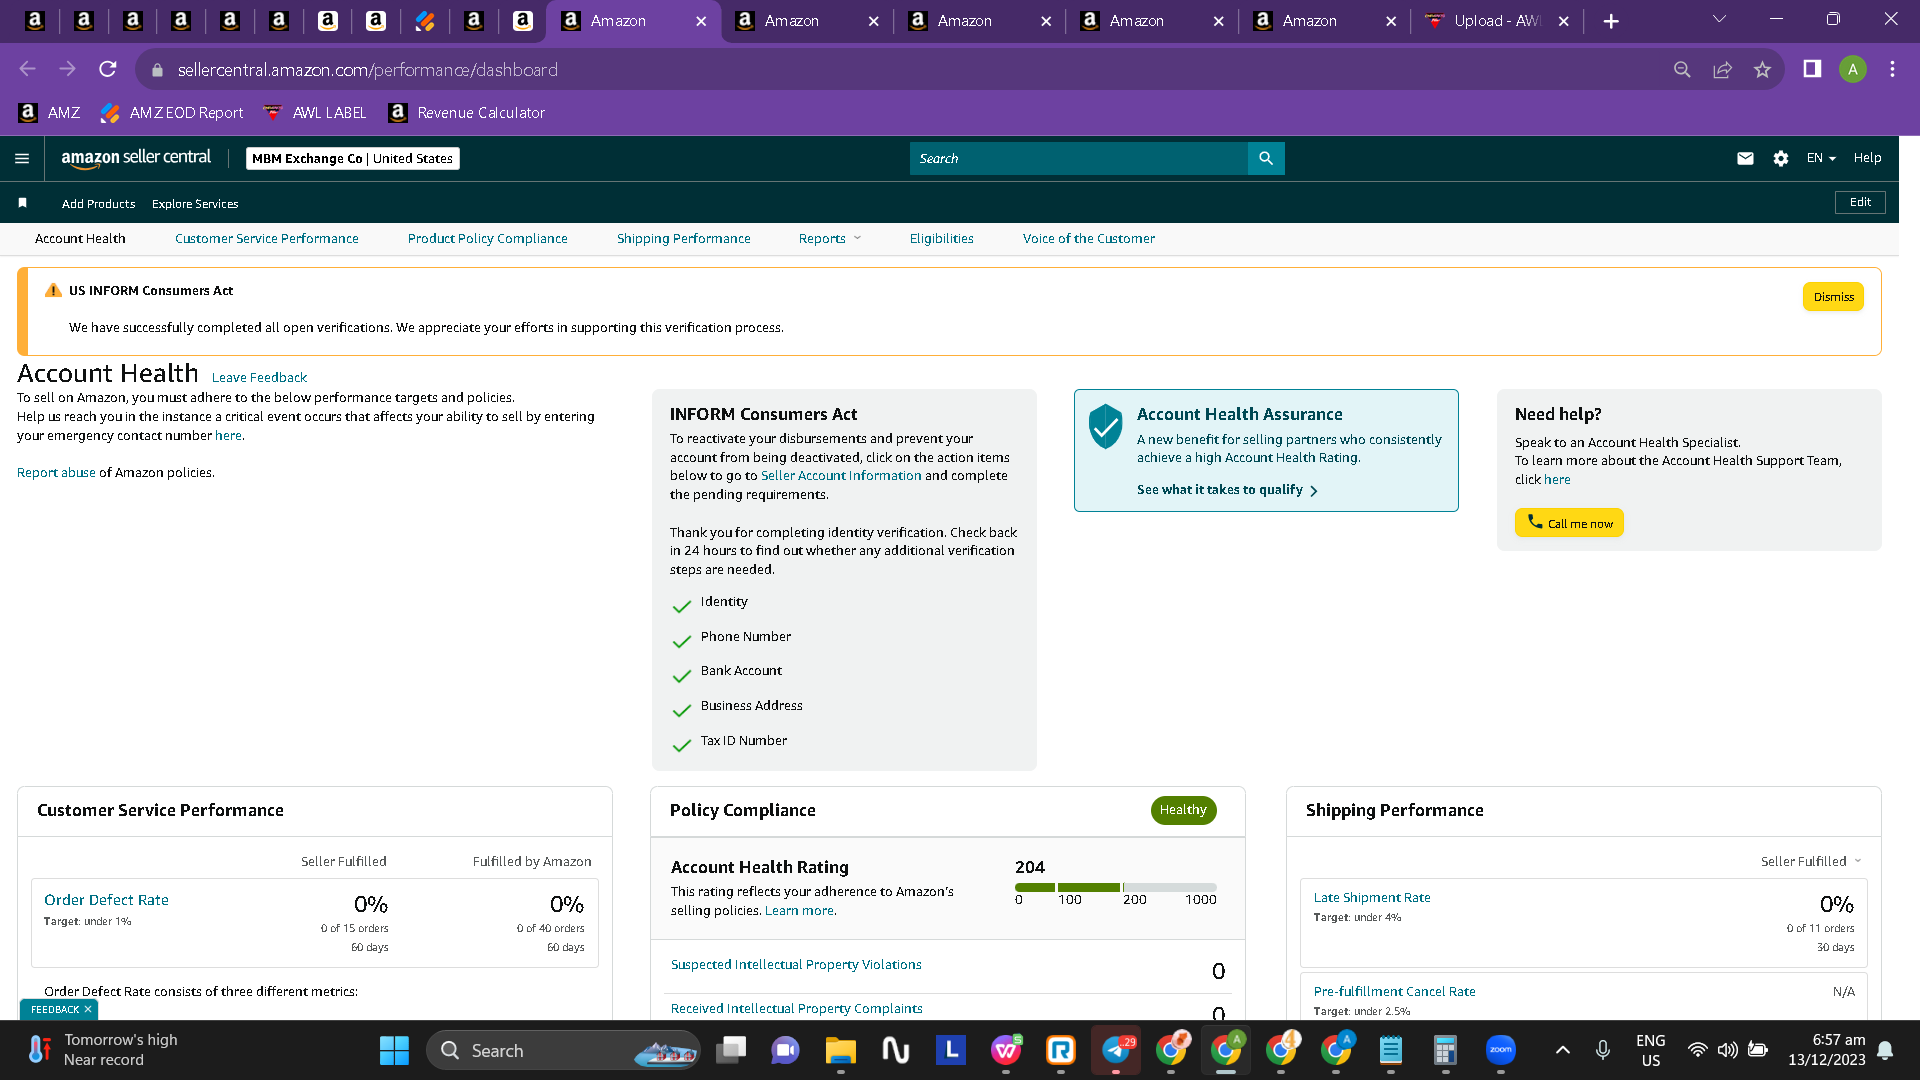1920x1080 pixels.
Task: Open the Chrome tab search chevron
Action: (x=1719, y=19)
